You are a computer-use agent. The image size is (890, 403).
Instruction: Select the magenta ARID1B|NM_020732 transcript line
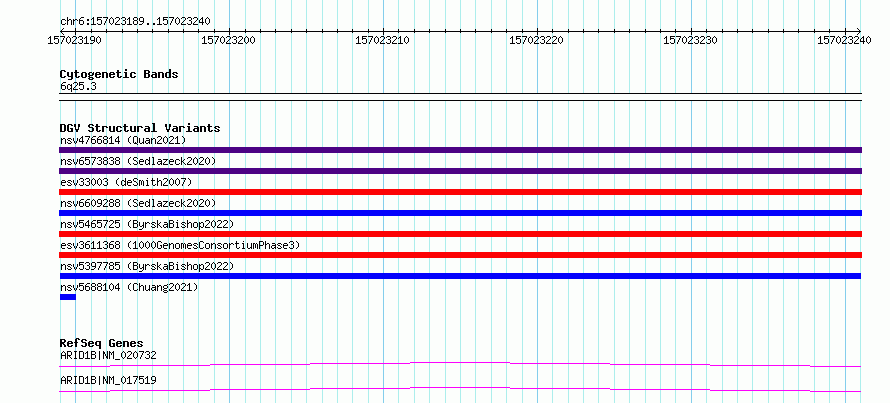coord(460,364)
